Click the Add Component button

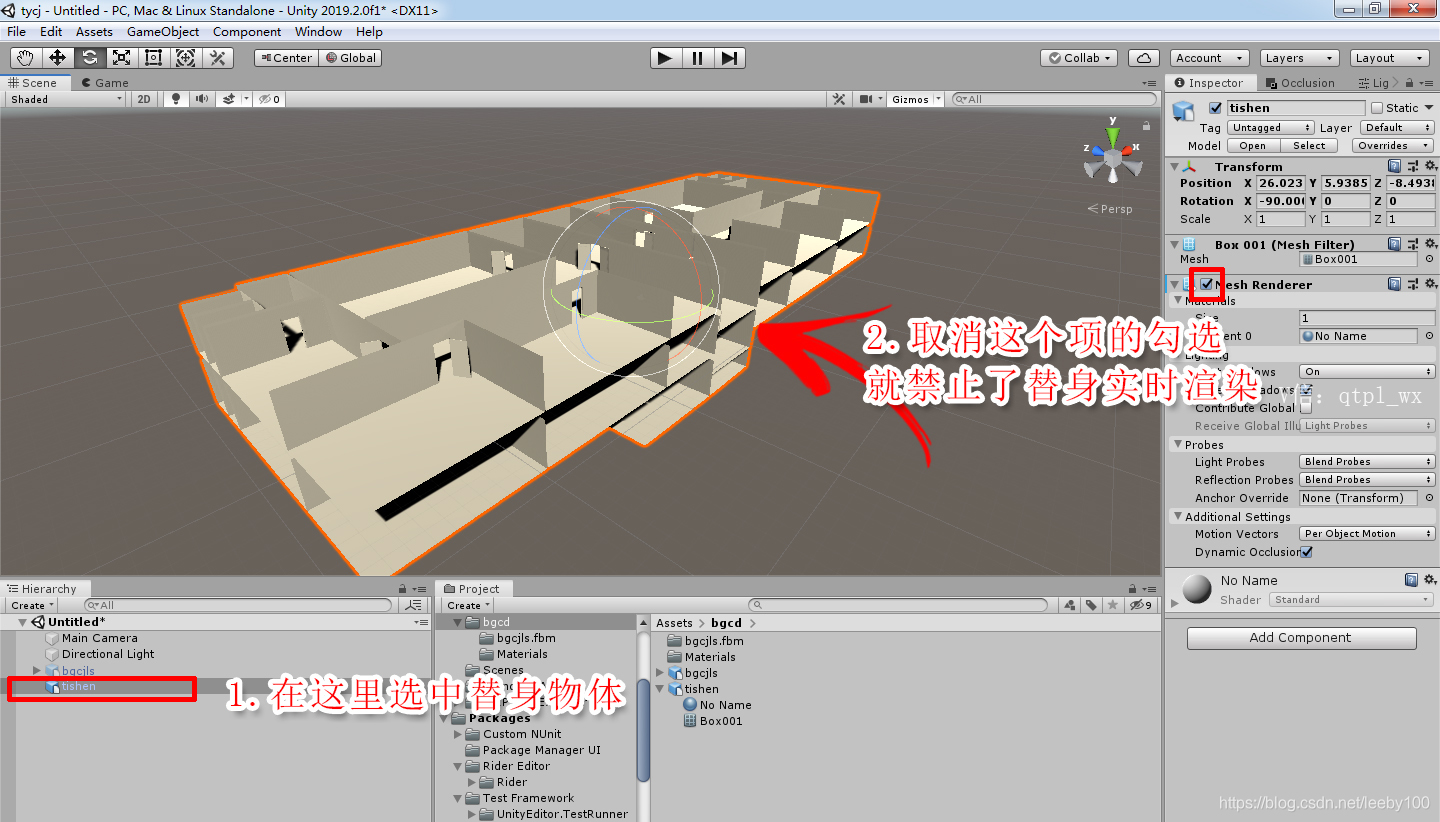coord(1300,638)
